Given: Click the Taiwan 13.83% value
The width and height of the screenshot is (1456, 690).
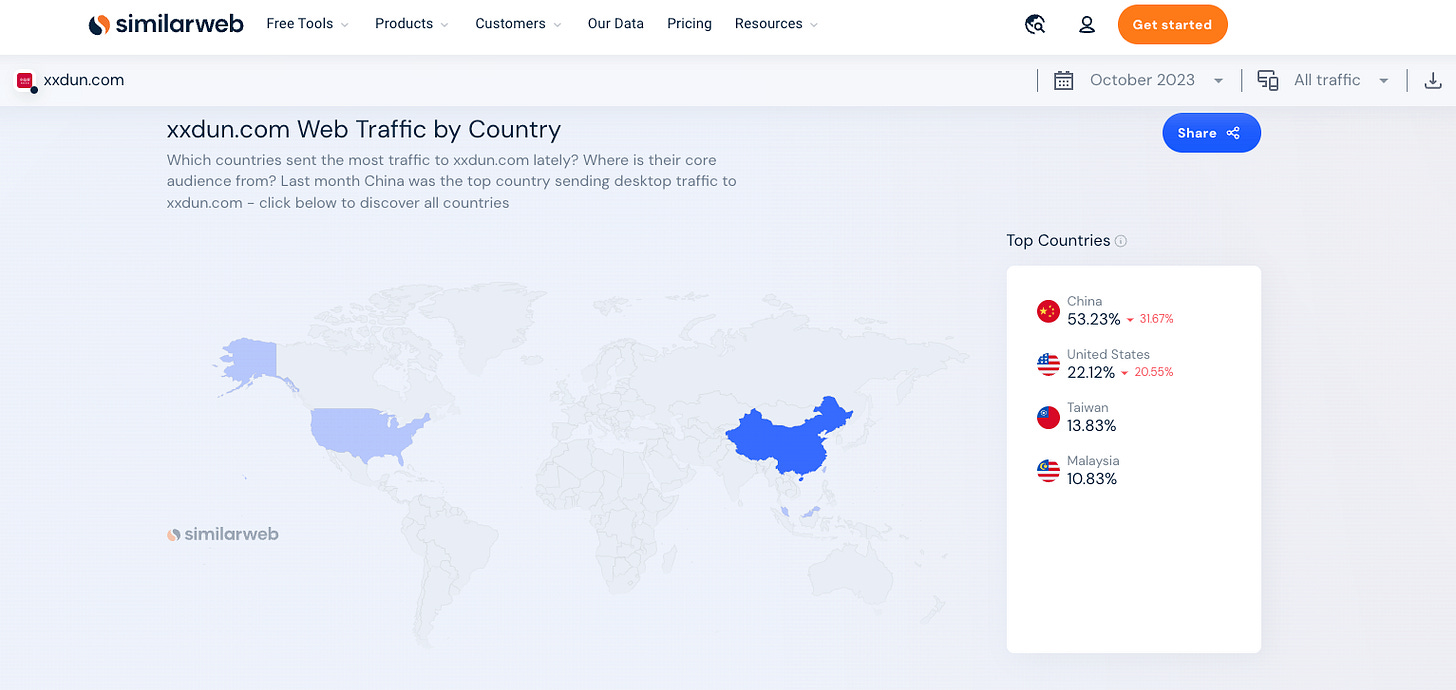Looking at the screenshot, I should point(1092,426).
